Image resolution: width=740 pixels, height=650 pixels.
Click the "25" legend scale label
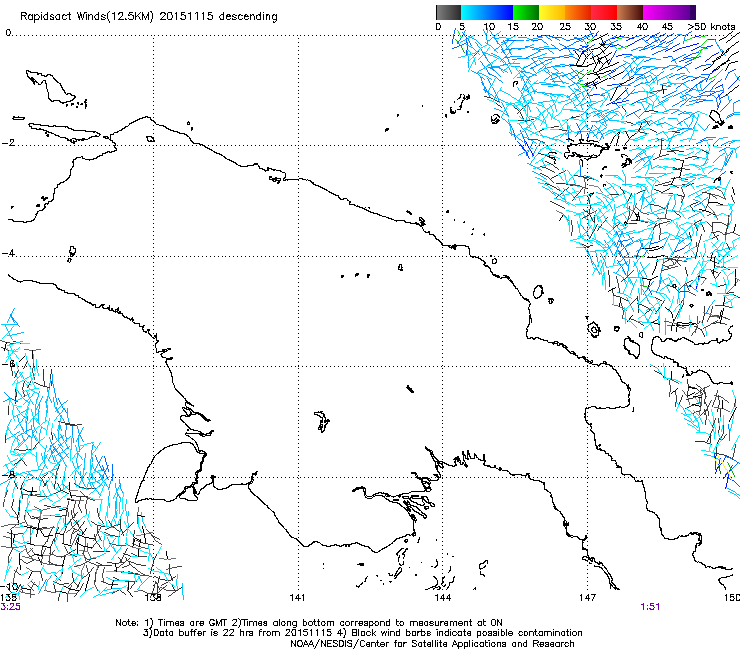565,27
